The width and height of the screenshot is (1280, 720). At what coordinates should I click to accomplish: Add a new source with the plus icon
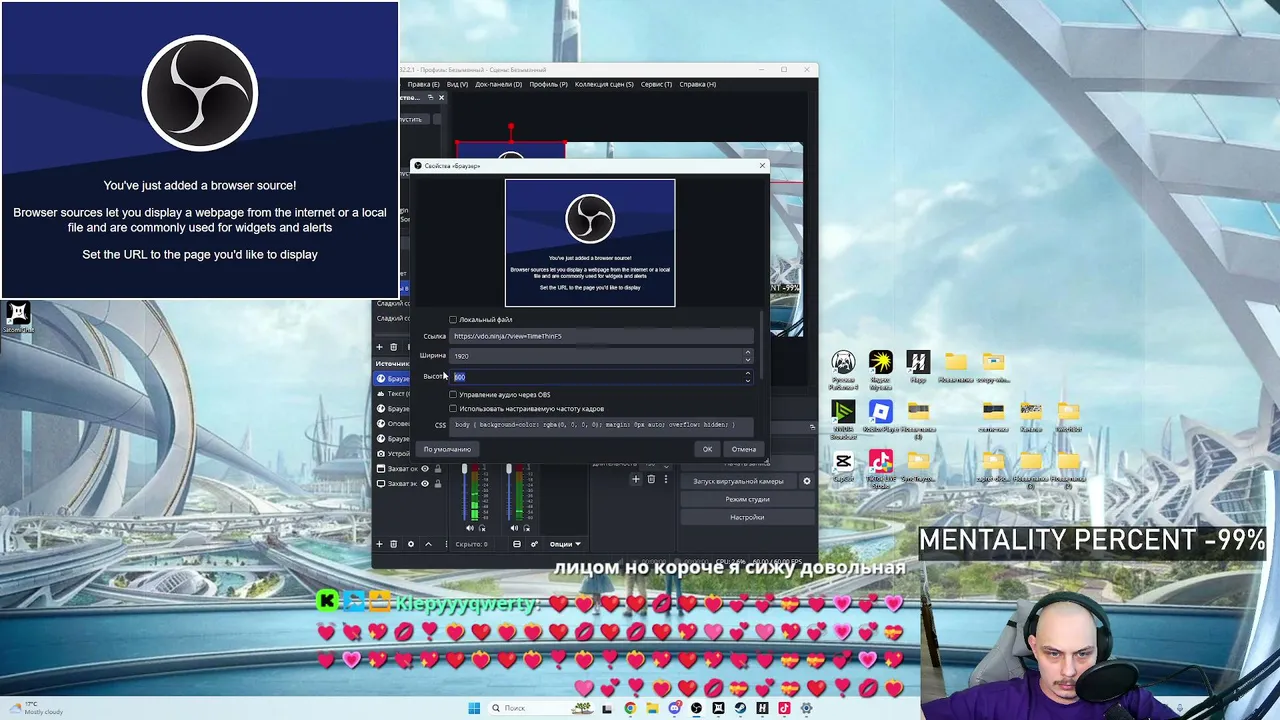[x=379, y=544]
